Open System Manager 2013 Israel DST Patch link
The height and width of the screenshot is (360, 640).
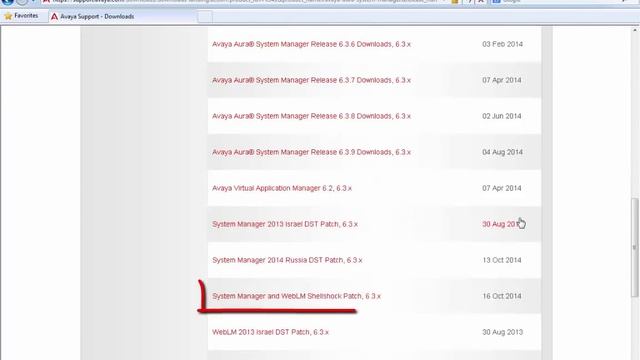(285, 224)
